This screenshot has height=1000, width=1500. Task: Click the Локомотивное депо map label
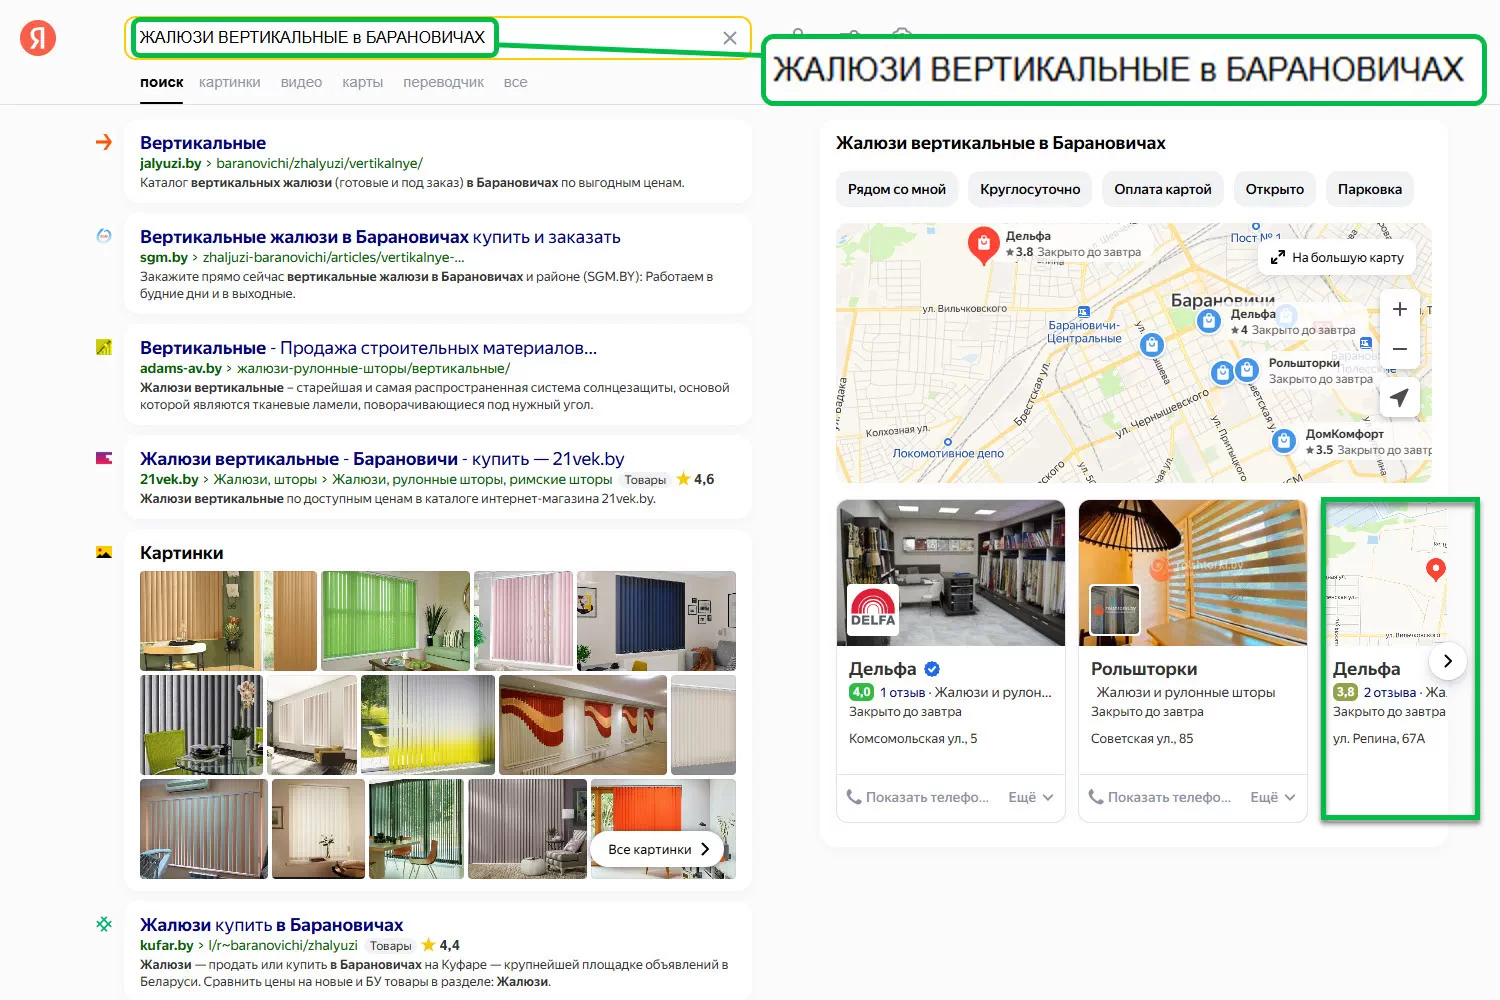point(947,452)
